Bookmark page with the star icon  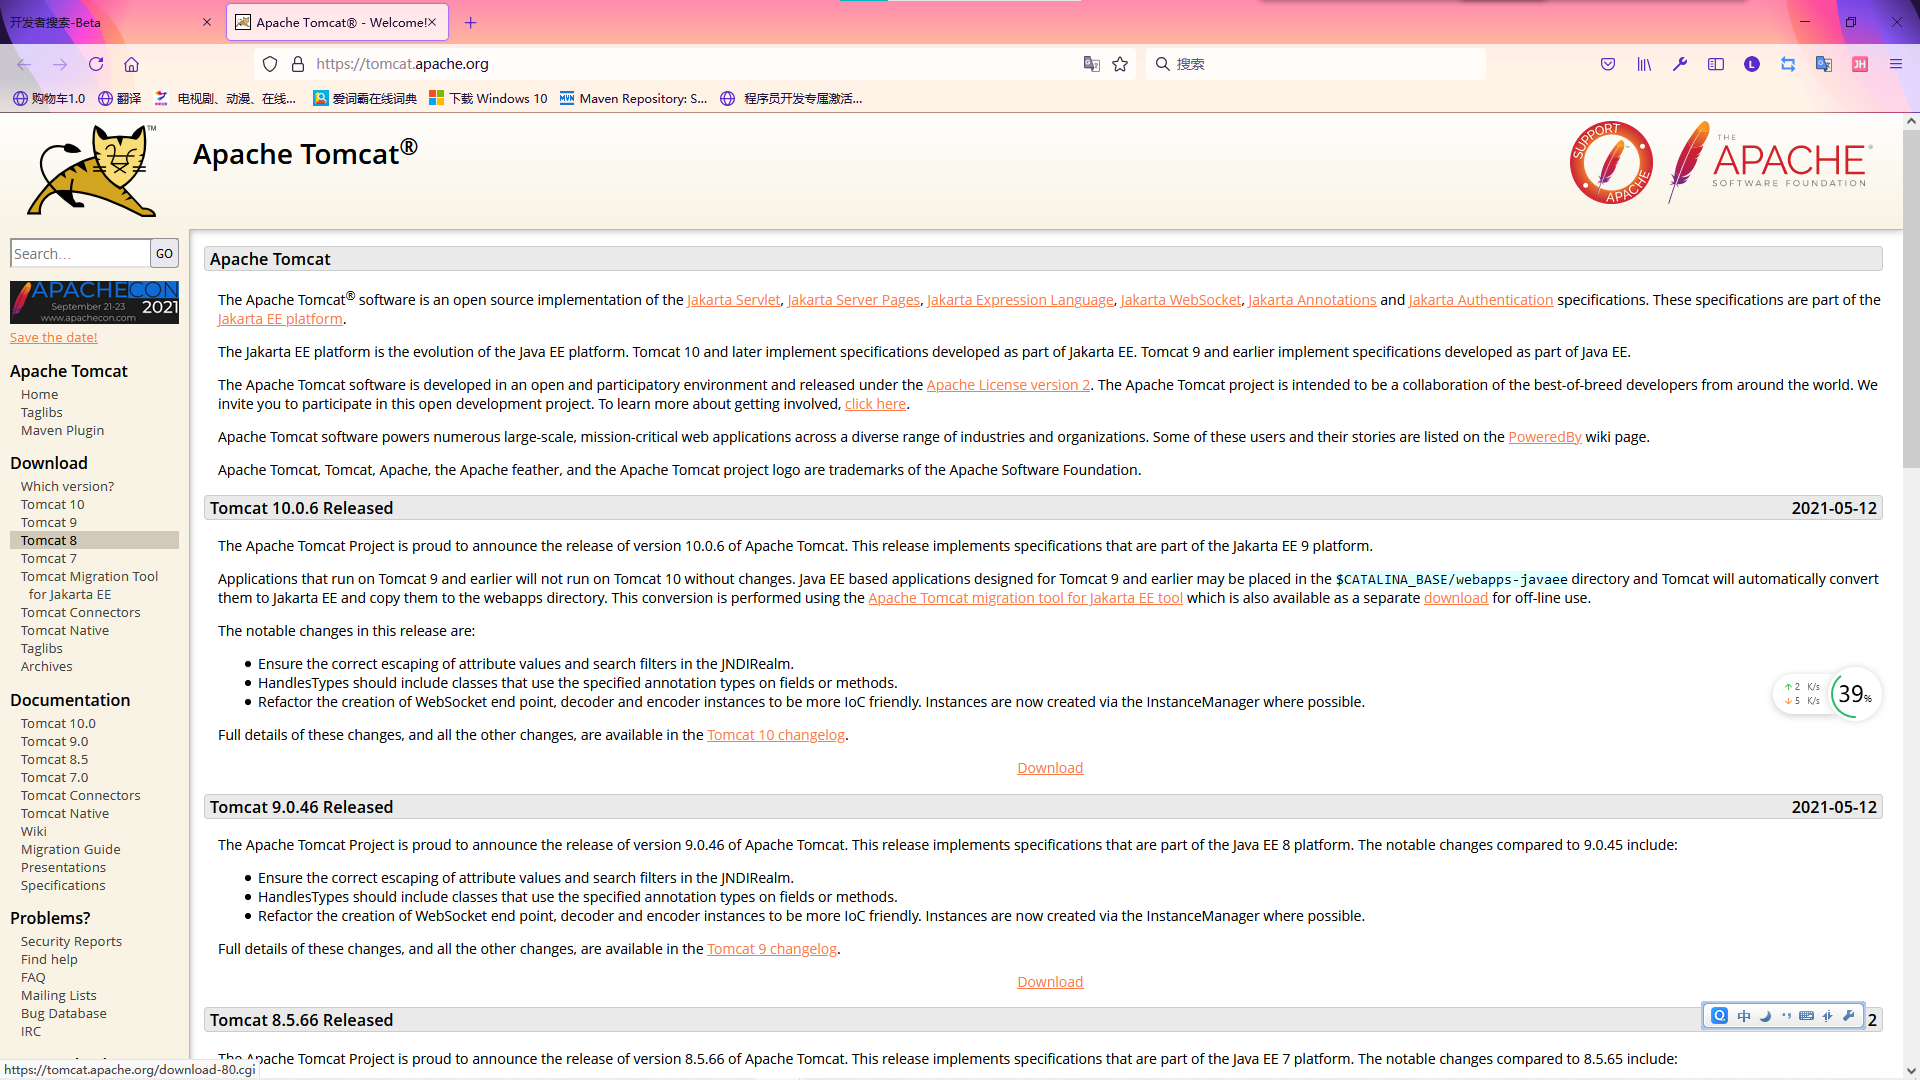click(1120, 64)
